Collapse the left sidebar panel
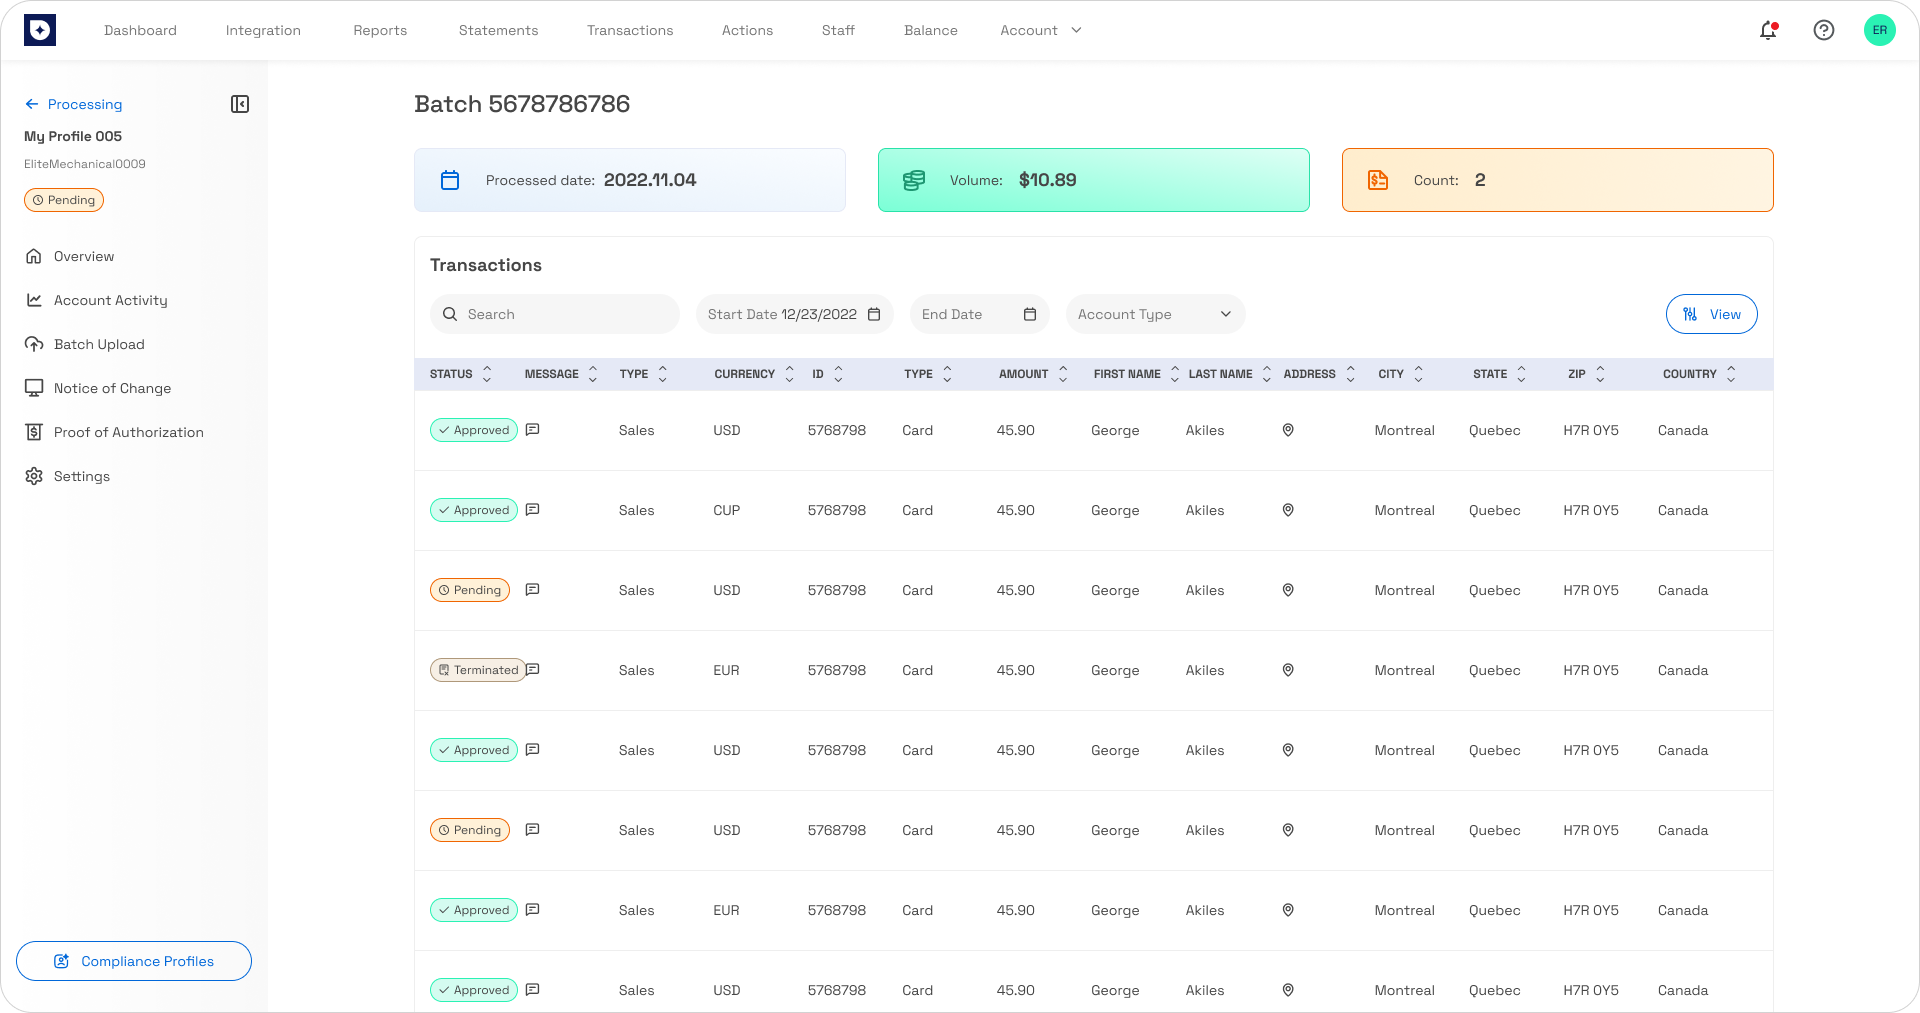Screen dimensions: 1920x1013 pyautogui.click(x=240, y=103)
